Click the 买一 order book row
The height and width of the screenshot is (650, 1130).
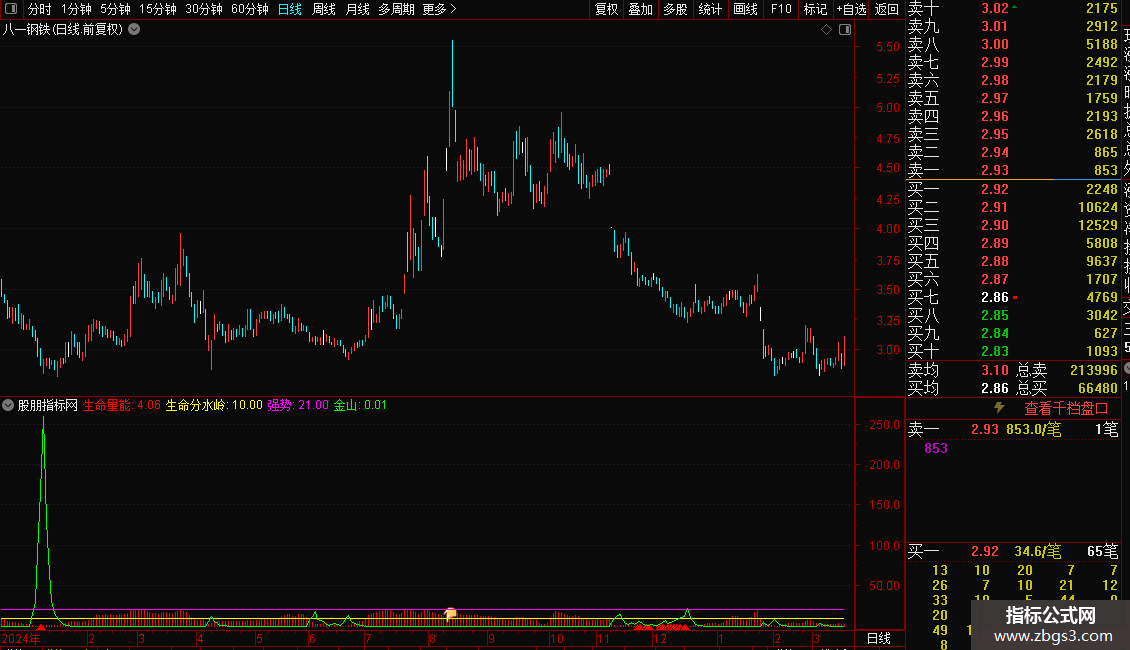coord(1013,189)
